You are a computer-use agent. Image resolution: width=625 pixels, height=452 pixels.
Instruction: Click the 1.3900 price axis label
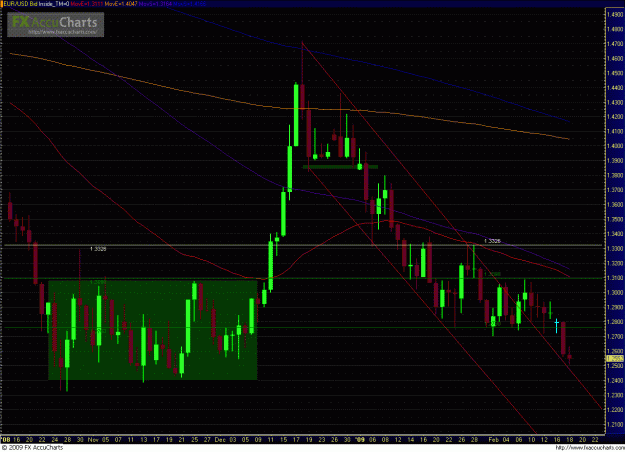[x=615, y=161]
